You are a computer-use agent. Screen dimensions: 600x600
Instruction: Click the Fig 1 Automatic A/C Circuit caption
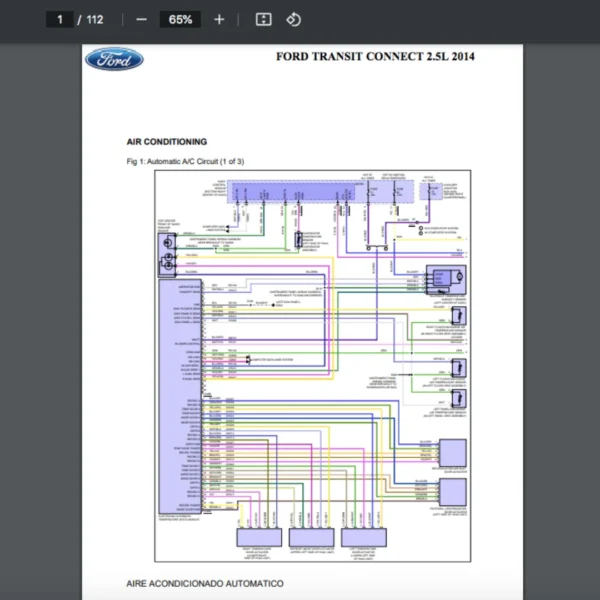tap(185, 161)
